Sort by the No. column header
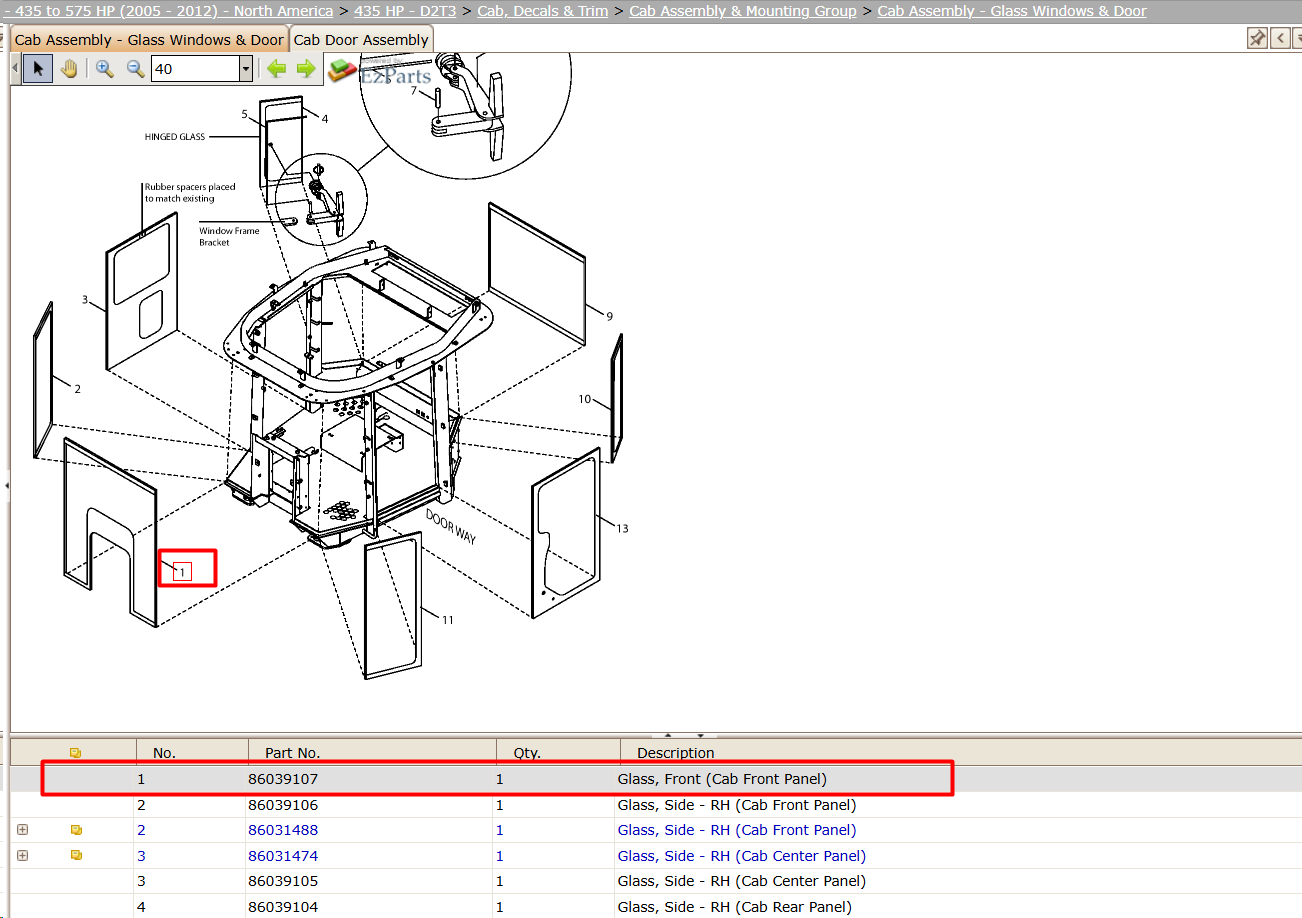 tap(164, 753)
